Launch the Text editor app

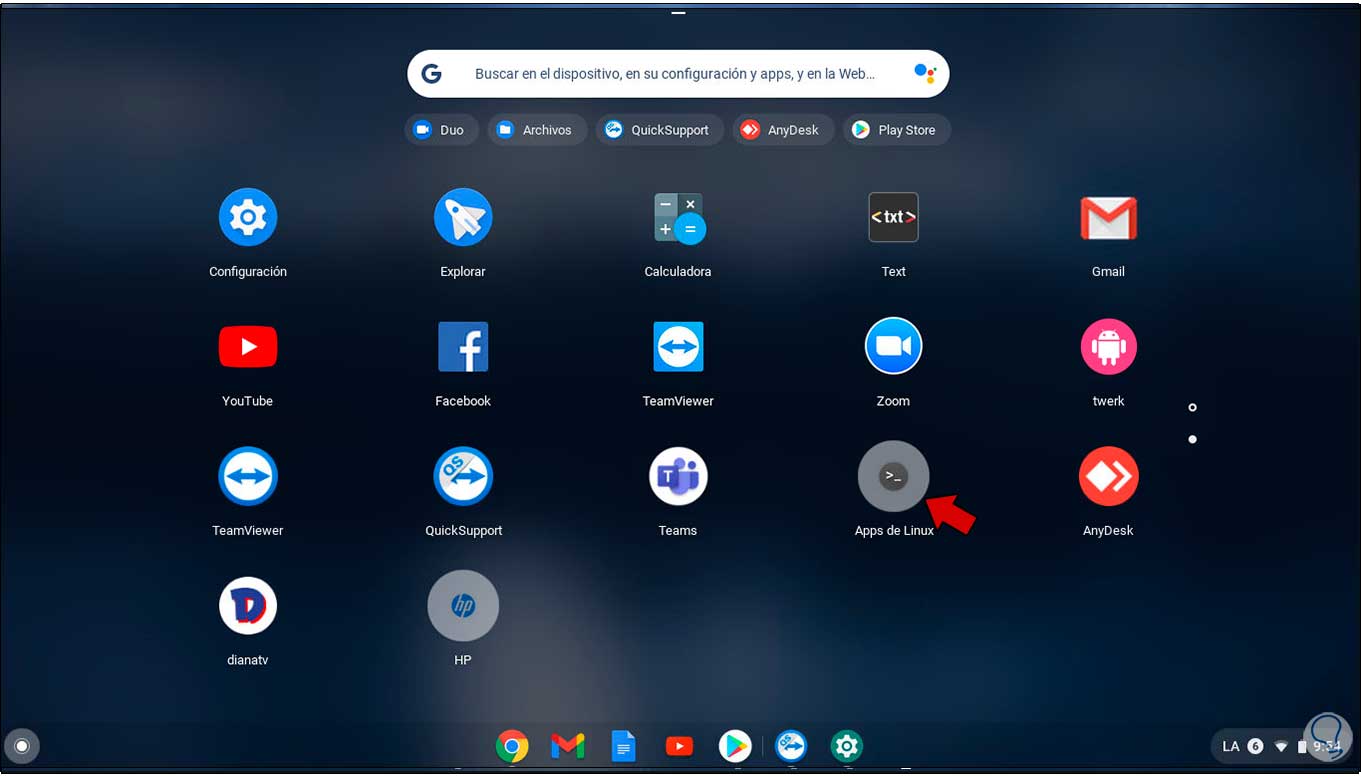(x=893, y=217)
